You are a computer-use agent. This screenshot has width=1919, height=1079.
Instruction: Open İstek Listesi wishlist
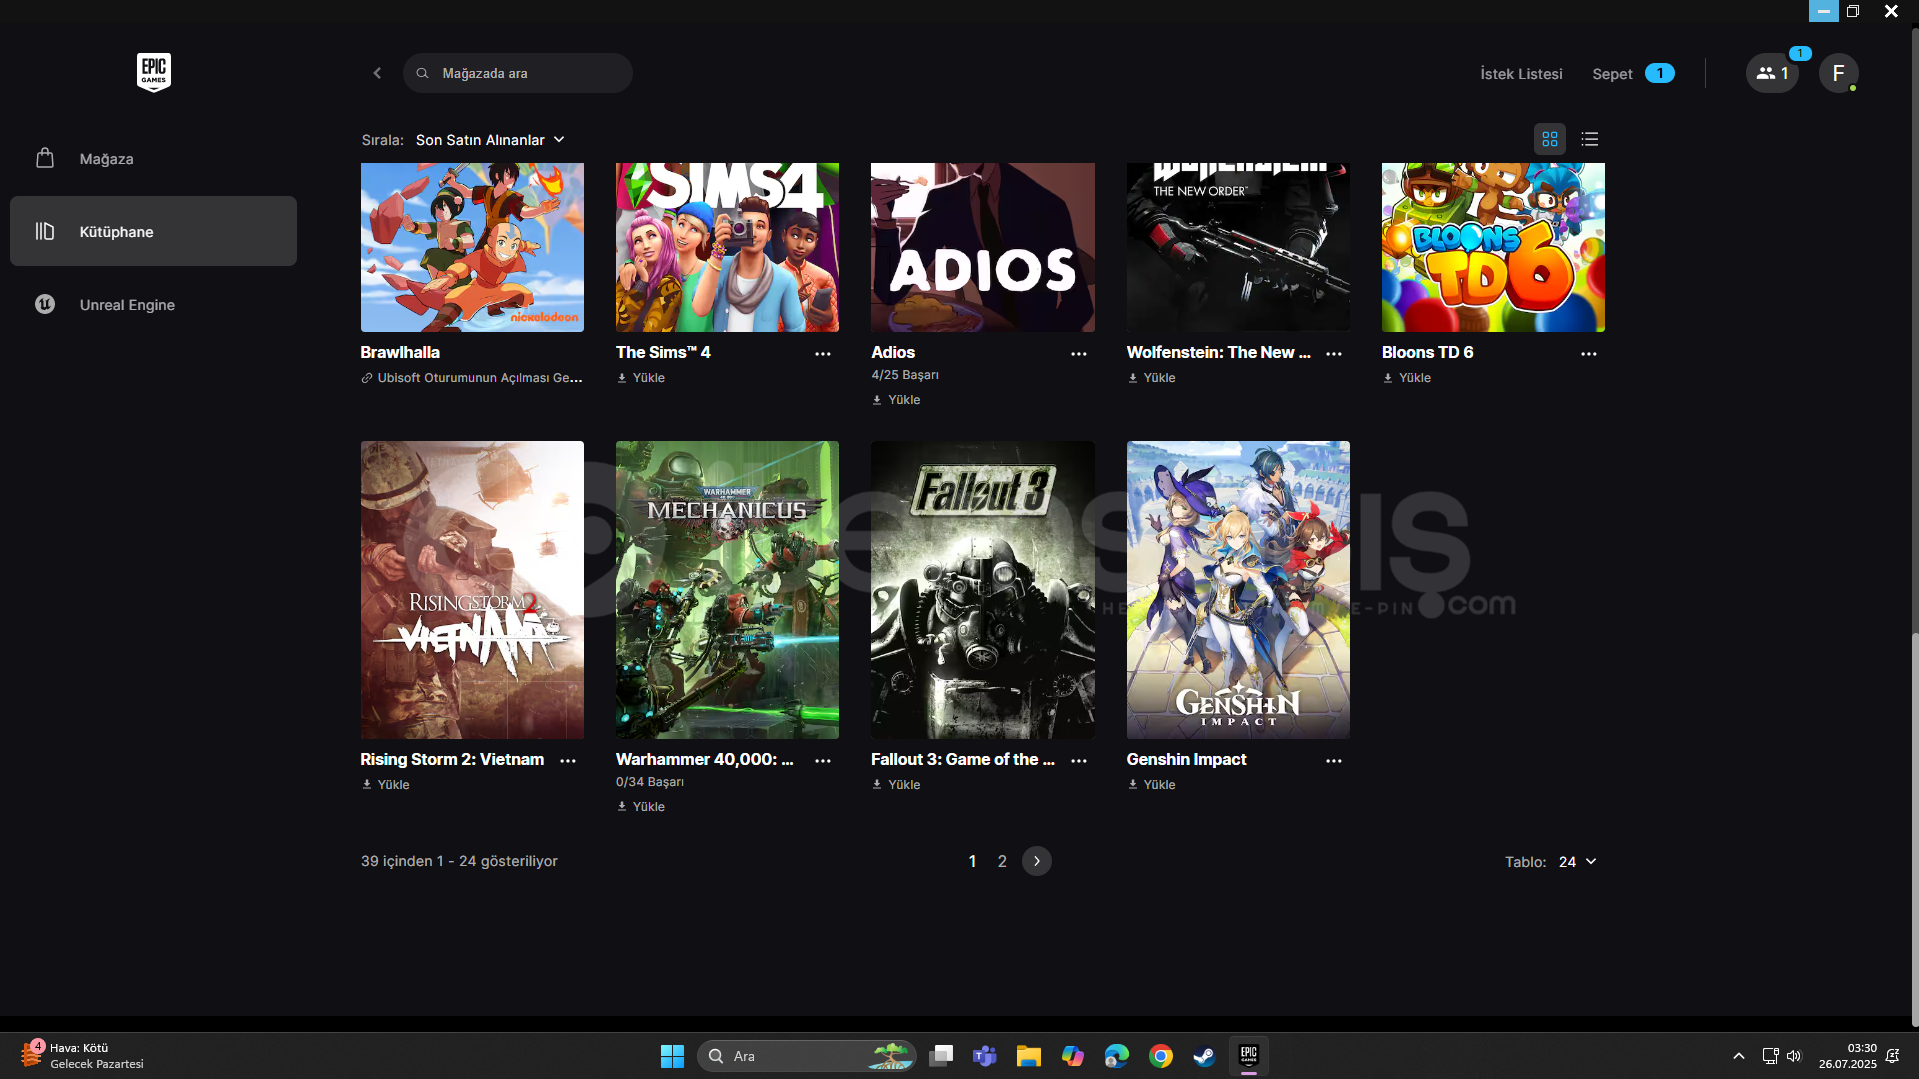pyautogui.click(x=1521, y=74)
